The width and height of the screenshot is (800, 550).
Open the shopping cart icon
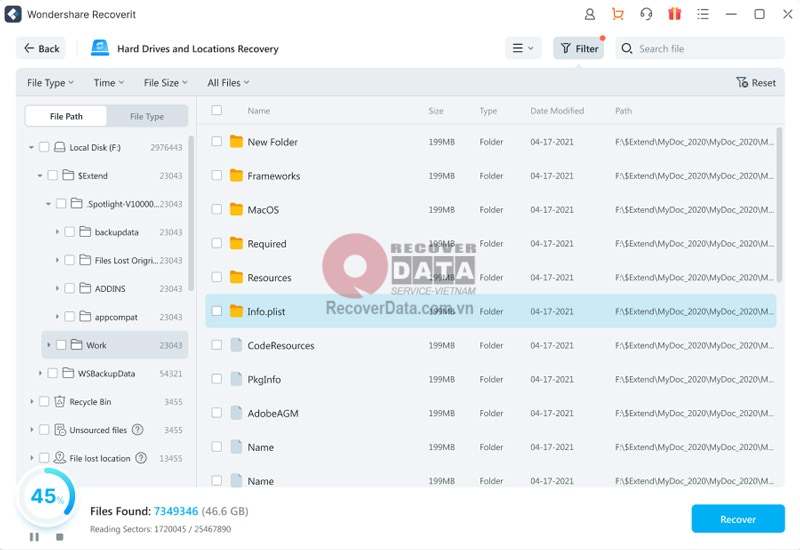pyautogui.click(x=617, y=14)
